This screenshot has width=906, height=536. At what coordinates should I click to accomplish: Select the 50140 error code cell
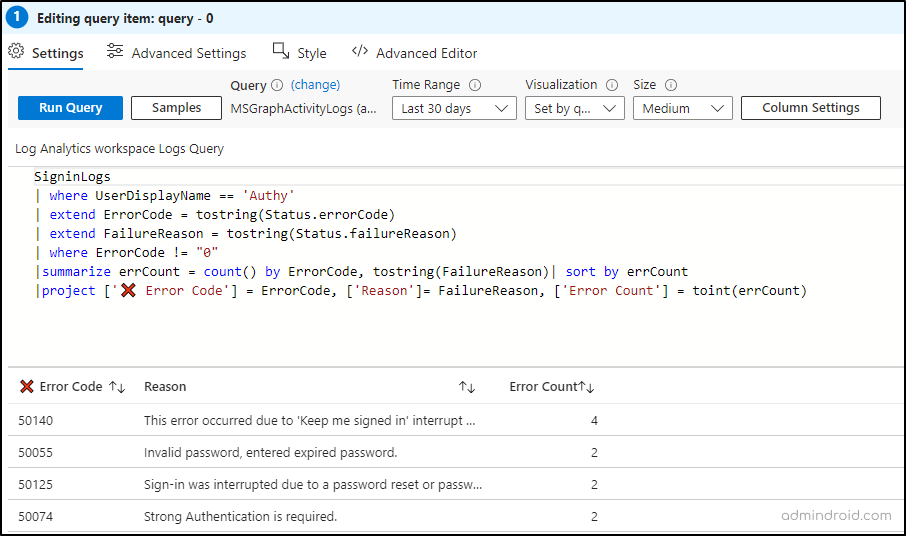click(35, 420)
